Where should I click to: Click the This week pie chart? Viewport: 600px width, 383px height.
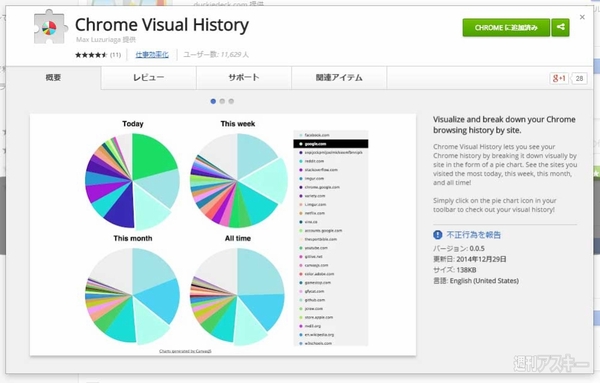238,180
